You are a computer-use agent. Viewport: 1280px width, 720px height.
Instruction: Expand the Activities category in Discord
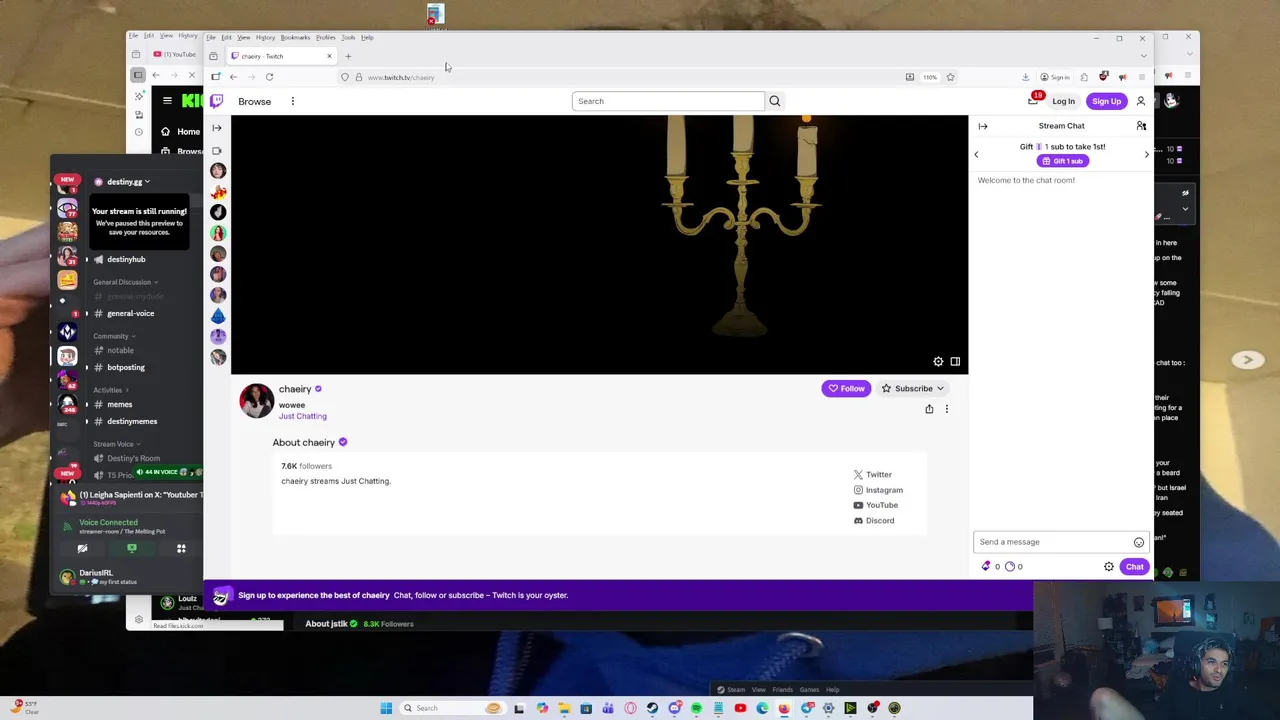point(111,390)
